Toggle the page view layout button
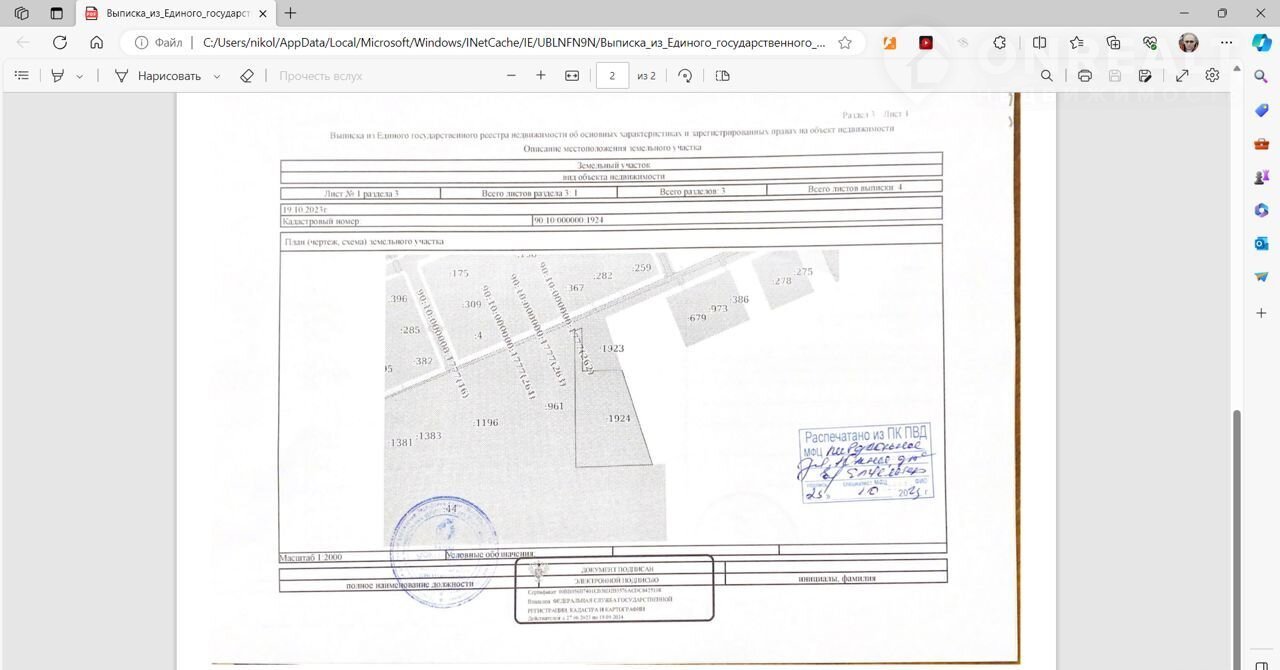The image size is (1280, 670). pos(723,76)
